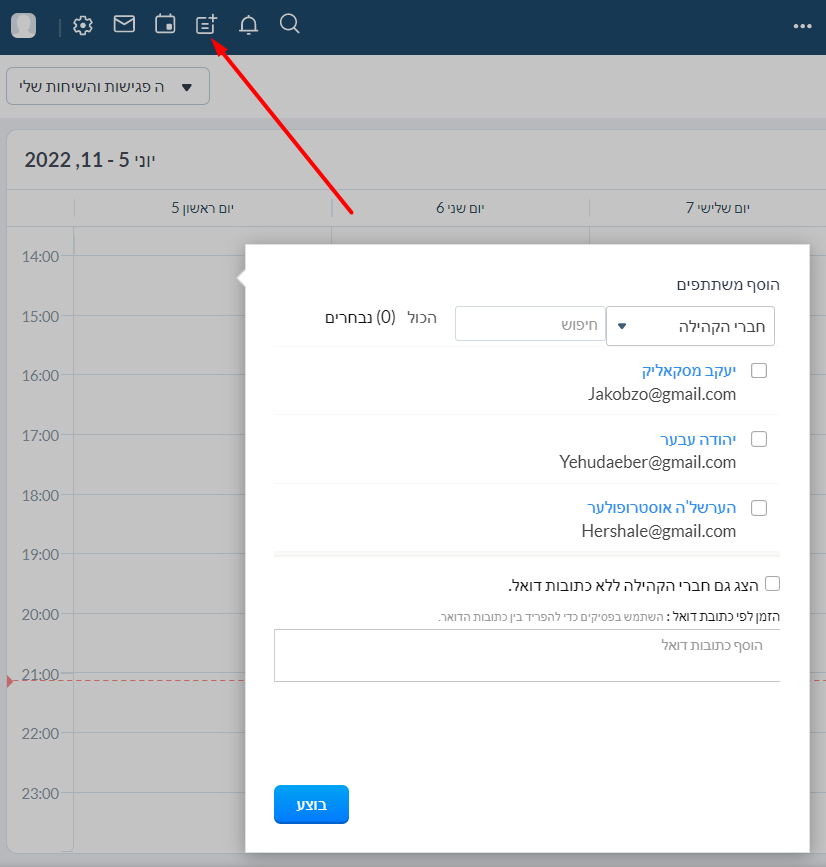Open the settings gear icon
This screenshot has height=867, width=826.
83,26
